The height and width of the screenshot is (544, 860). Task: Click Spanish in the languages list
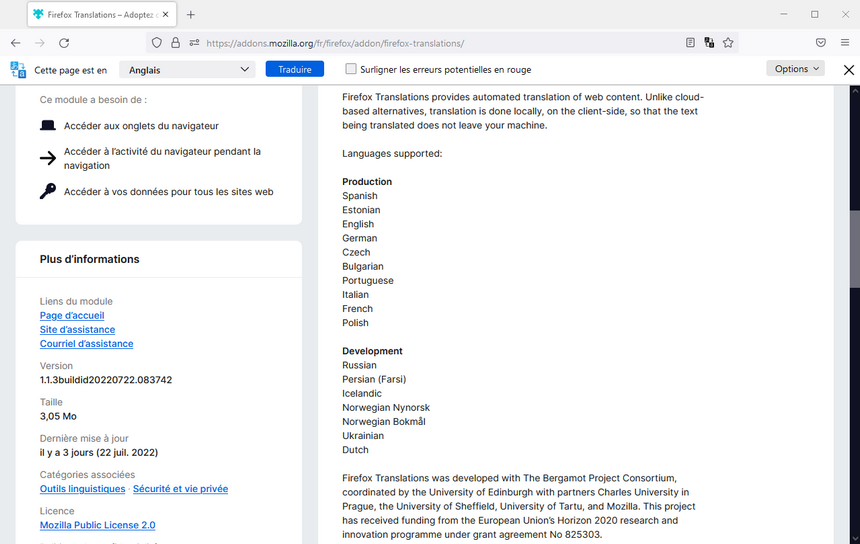(360, 196)
